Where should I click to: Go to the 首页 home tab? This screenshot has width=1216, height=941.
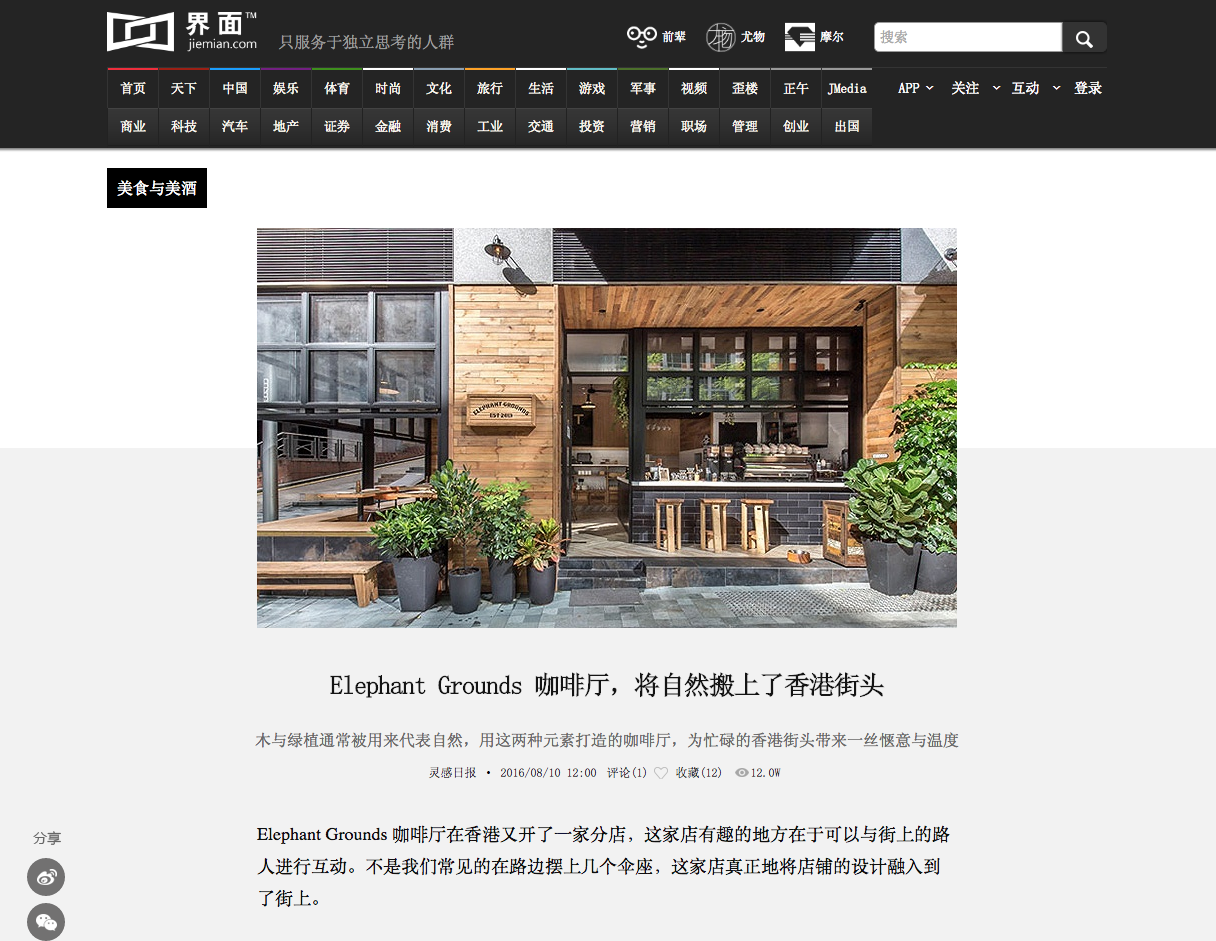click(x=132, y=88)
